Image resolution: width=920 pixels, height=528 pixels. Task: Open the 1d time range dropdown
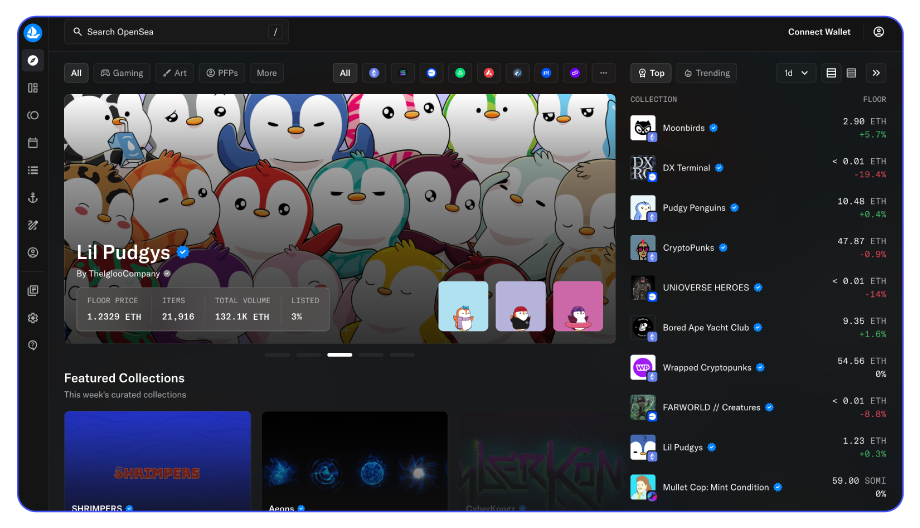[795, 73]
